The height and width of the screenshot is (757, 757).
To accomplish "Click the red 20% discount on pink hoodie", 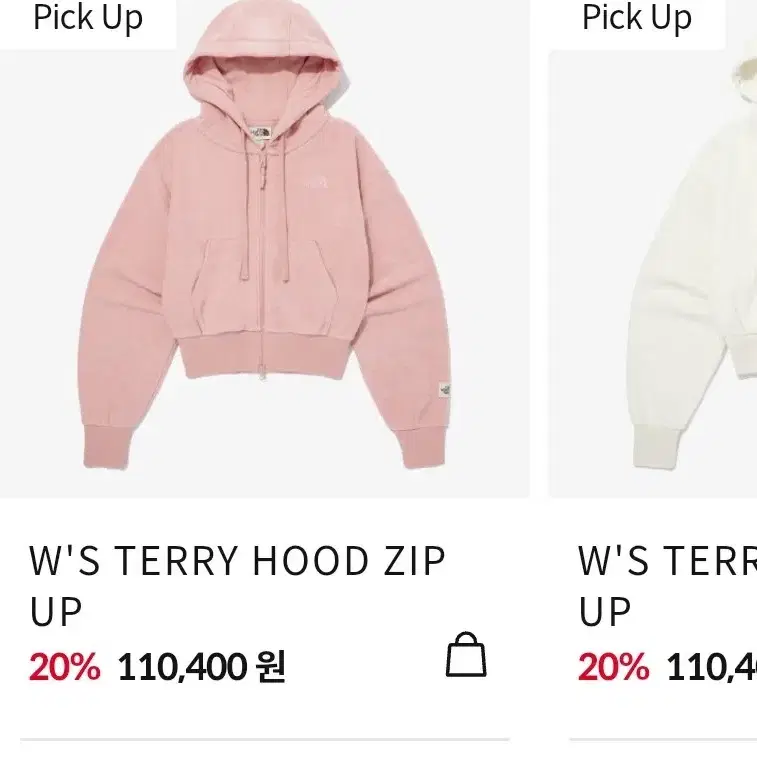I will point(65,667).
